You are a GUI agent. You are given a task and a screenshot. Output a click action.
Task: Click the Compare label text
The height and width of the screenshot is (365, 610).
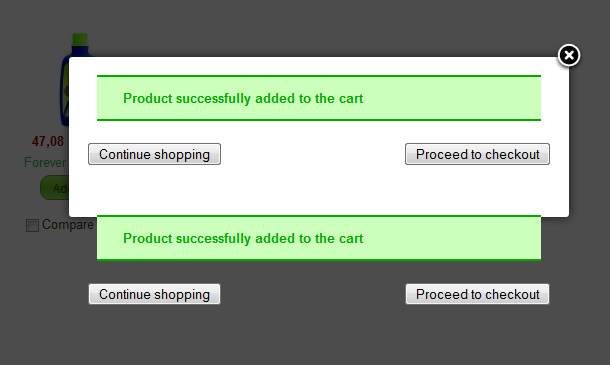click(x=68, y=225)
